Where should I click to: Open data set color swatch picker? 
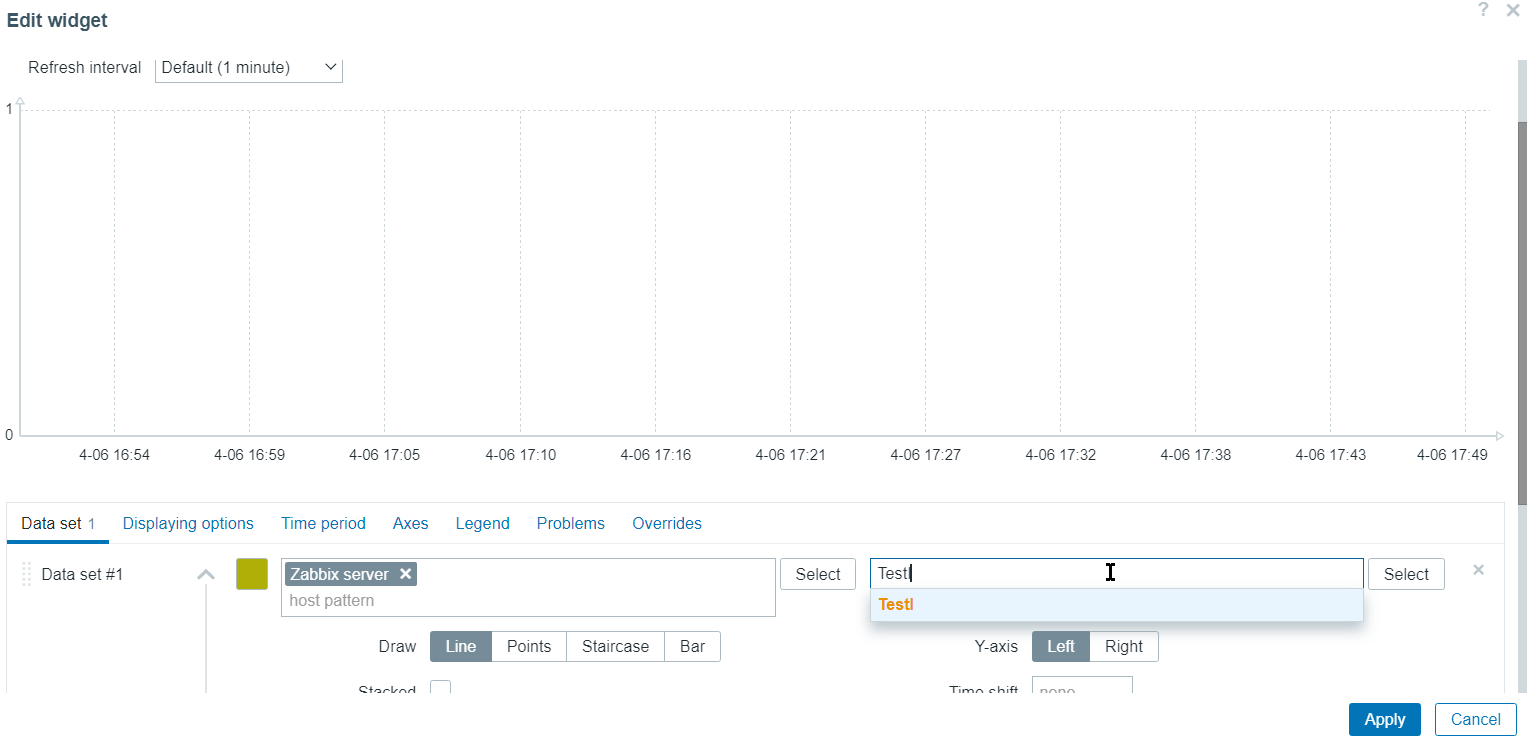pos(252,574)
